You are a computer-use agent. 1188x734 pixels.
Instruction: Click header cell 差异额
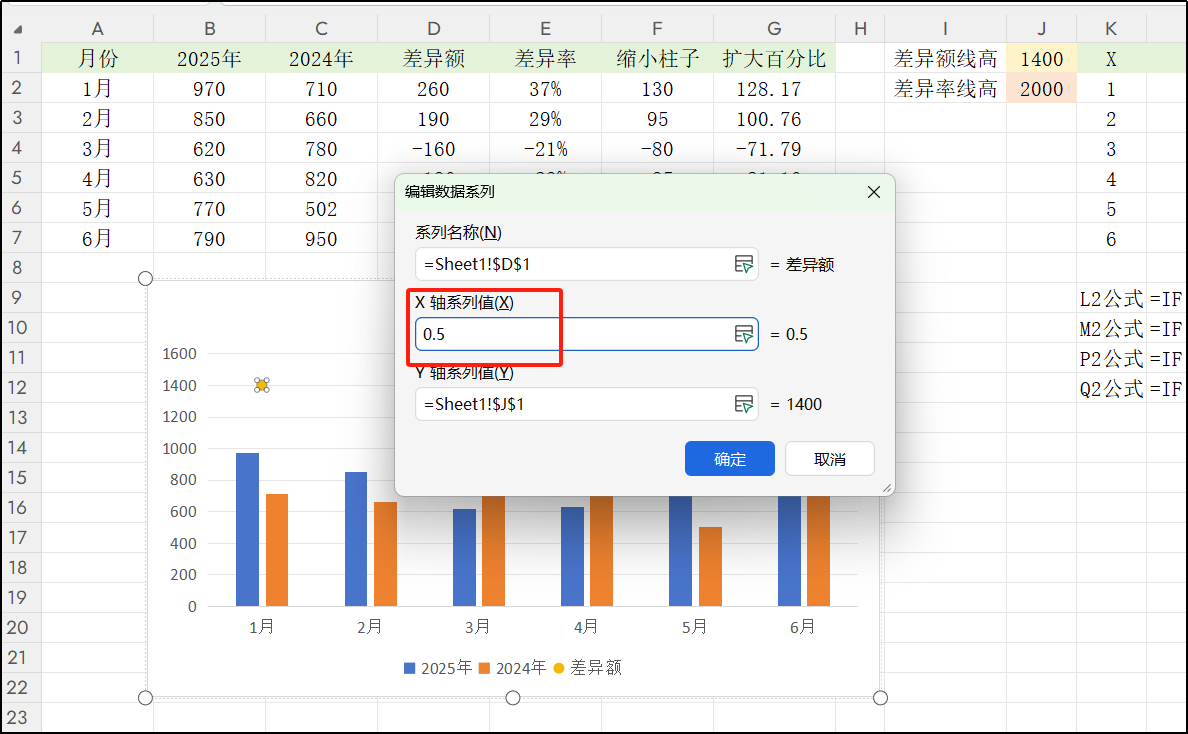[x=433, y=58]
